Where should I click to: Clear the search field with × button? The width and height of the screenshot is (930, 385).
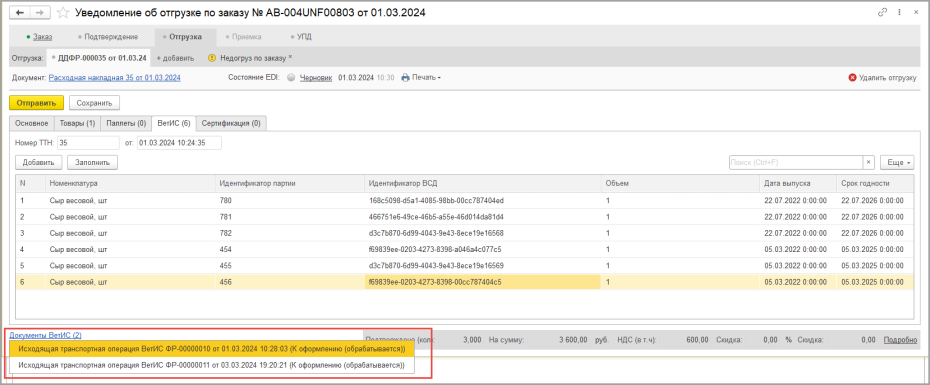pyautogui.click(x=869, y=162)
